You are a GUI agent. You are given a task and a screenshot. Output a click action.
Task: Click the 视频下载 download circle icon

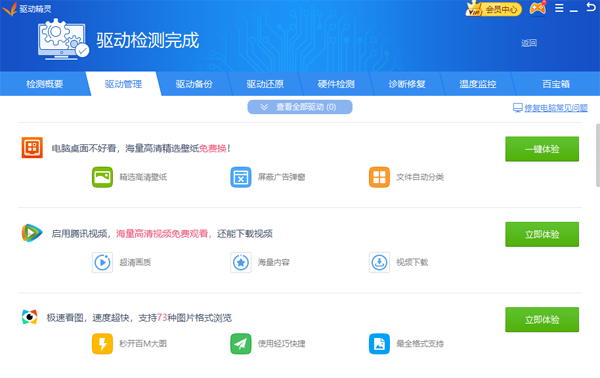pos(379,262)
